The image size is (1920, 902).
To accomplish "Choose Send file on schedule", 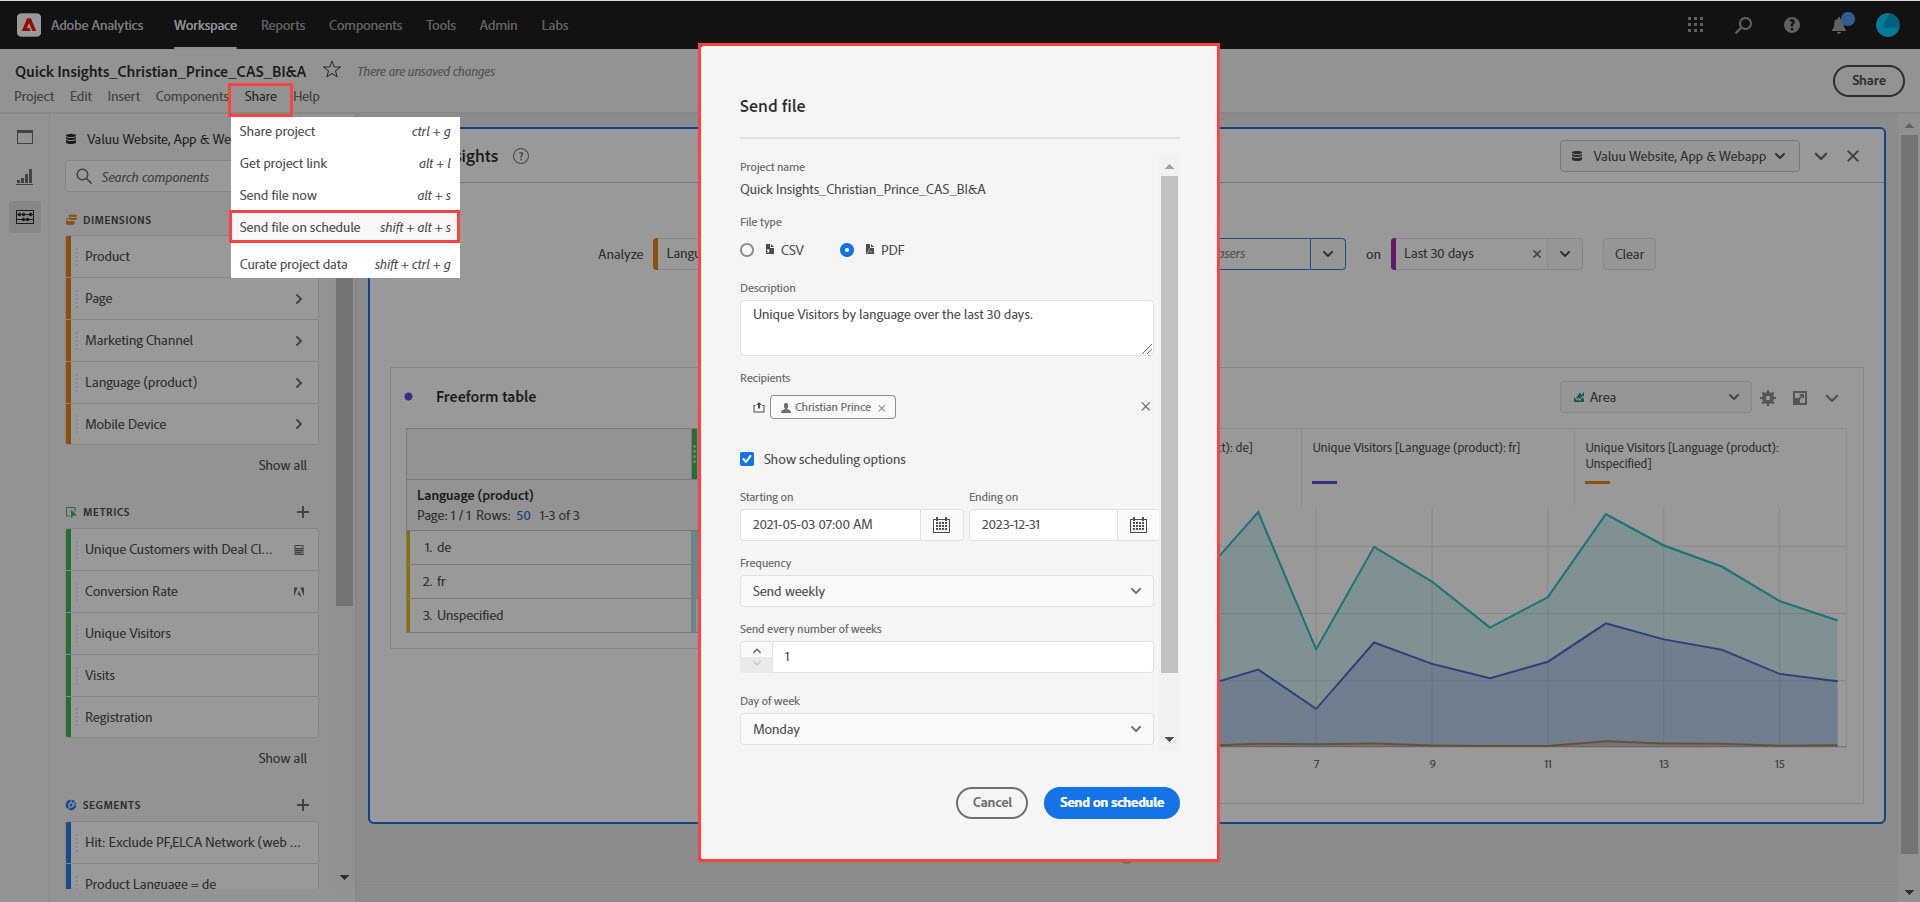I will coord(345,227).
